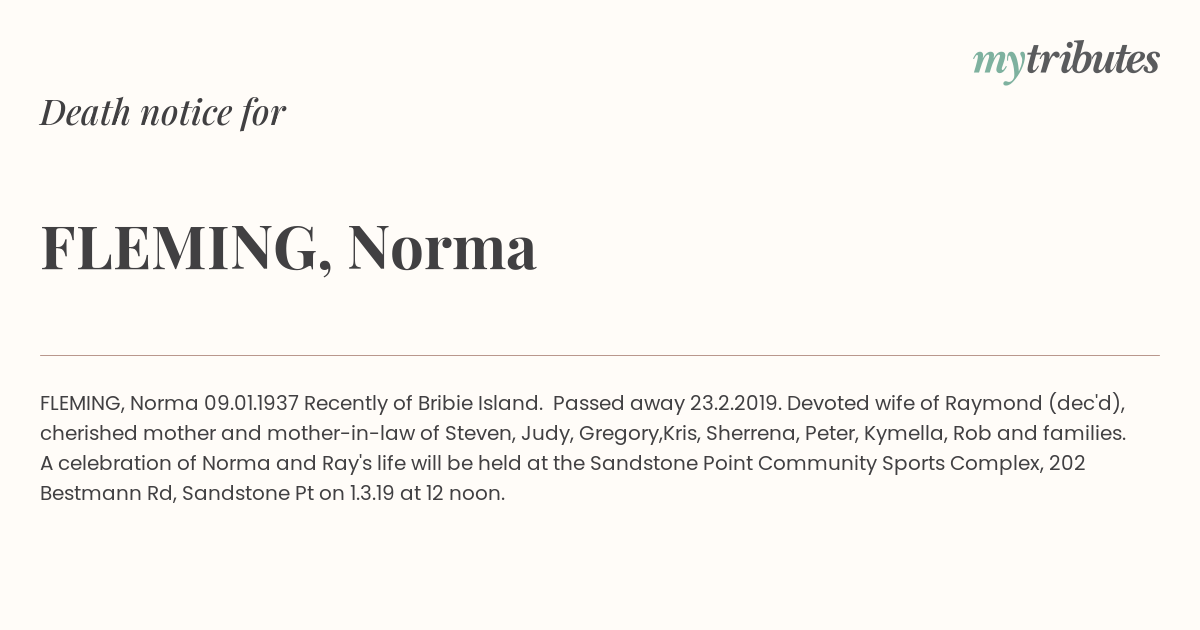
Task: Click the phrase "Rob and families"
Action: coord(1037,433)
